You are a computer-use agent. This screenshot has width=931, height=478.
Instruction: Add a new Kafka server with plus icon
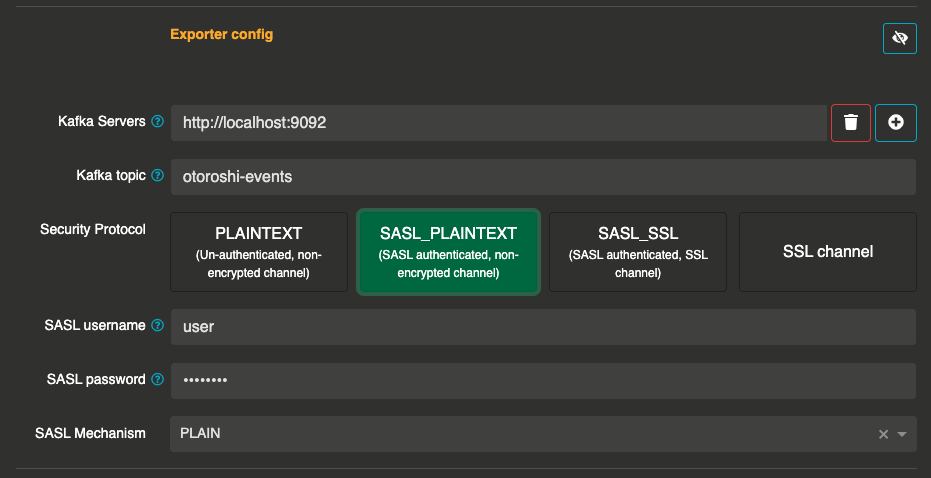click(x=896, y=122)
